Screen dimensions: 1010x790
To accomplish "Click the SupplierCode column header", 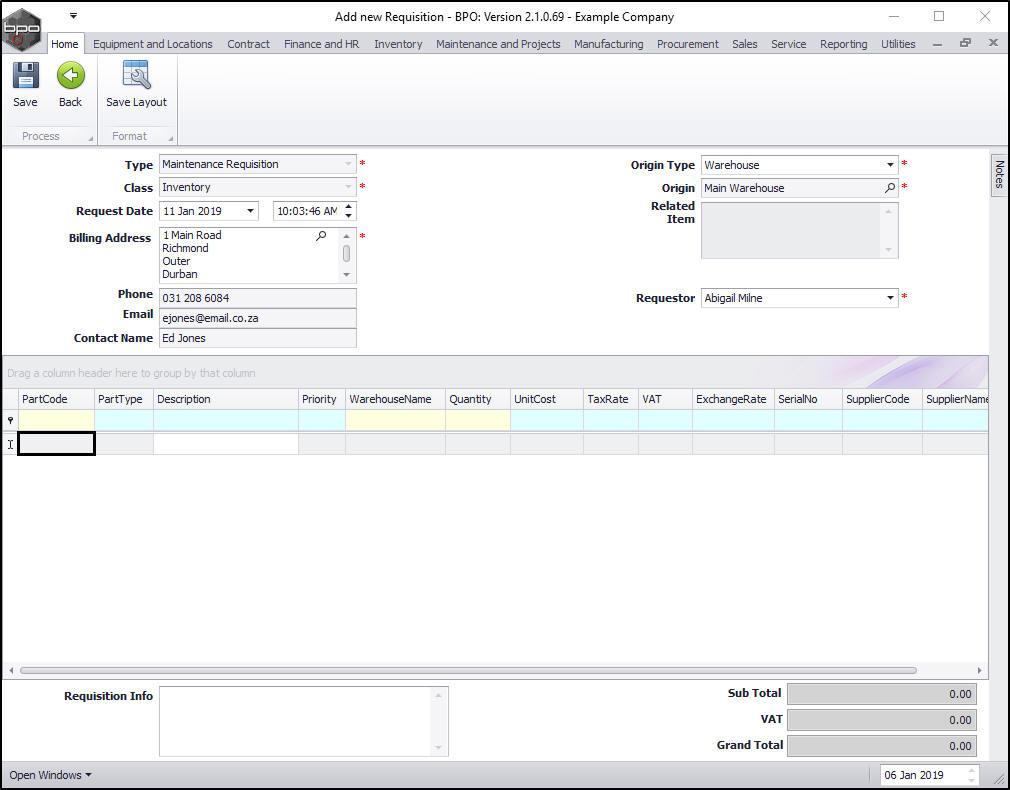I will click(x=882, y=399).
